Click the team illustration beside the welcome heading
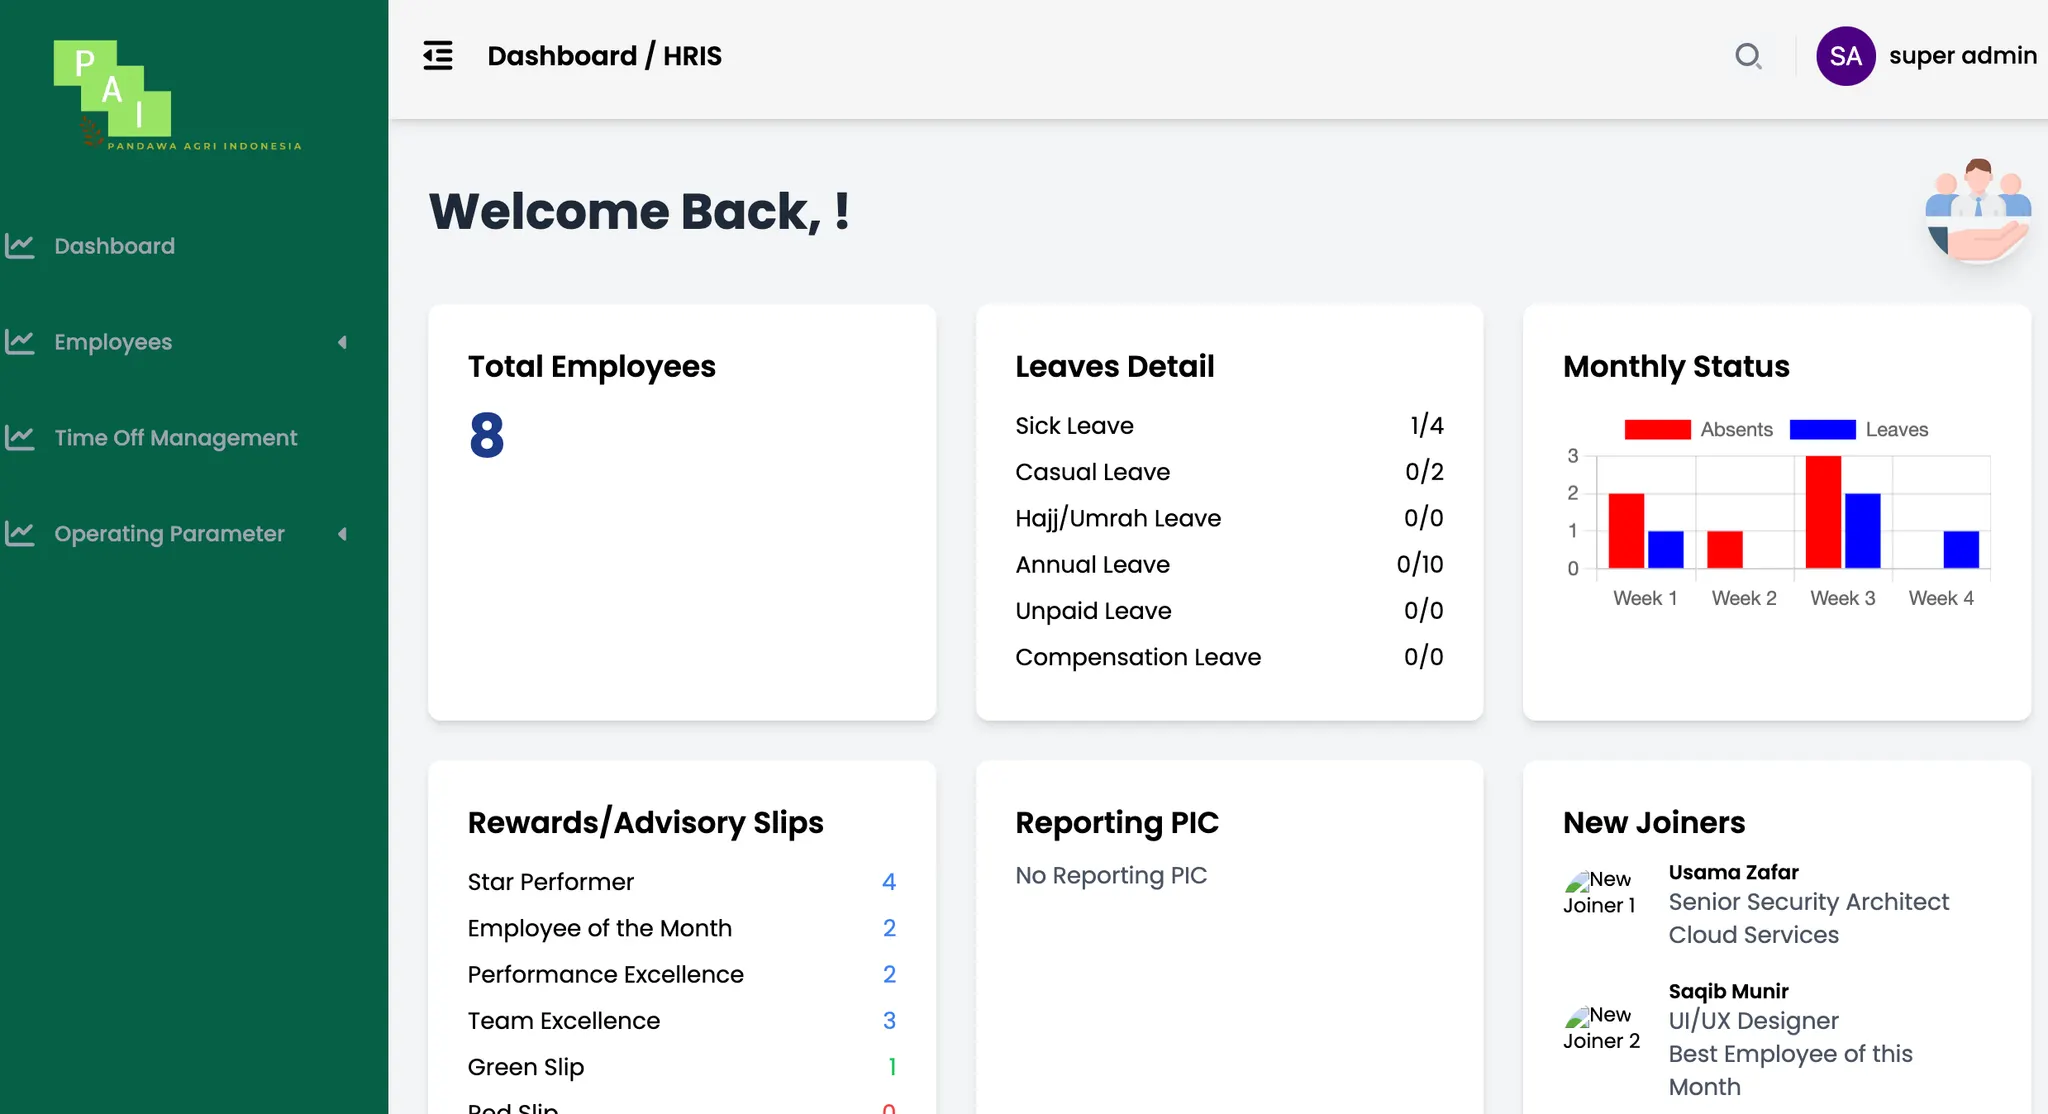2048x1114 pixels. coord(1978,211)
